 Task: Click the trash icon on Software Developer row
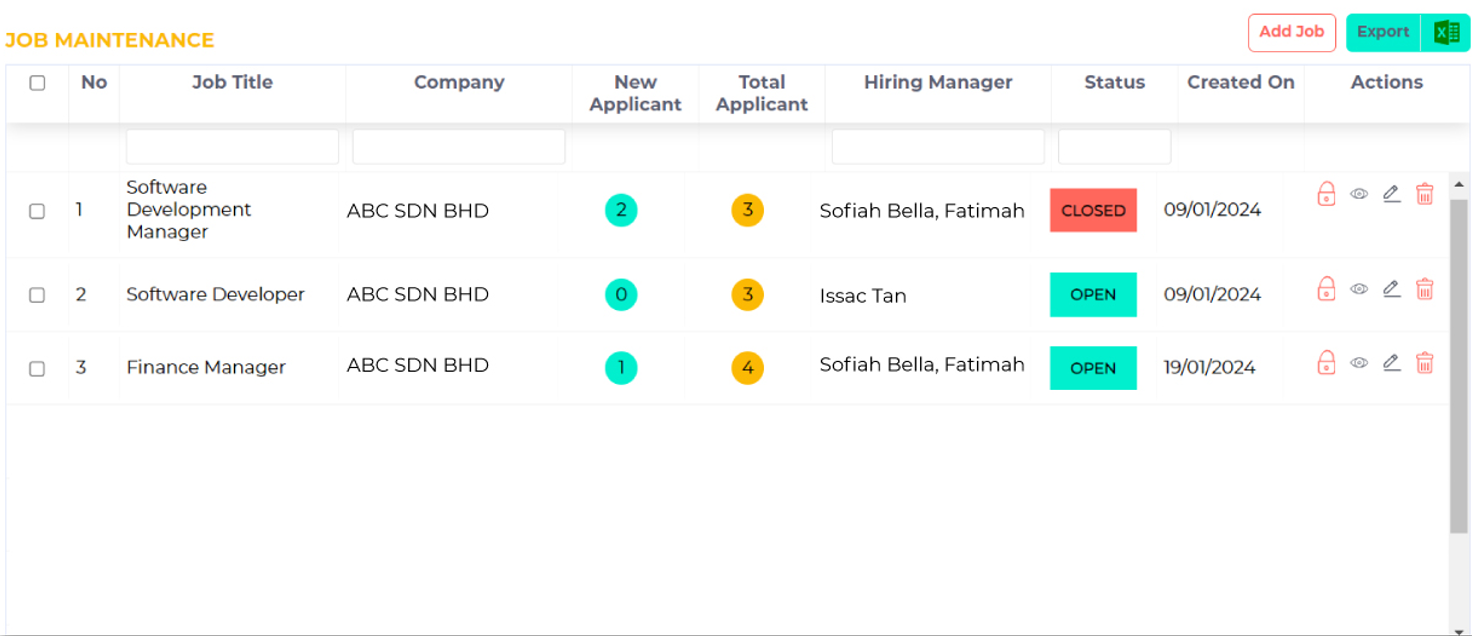coord(1425,290)
